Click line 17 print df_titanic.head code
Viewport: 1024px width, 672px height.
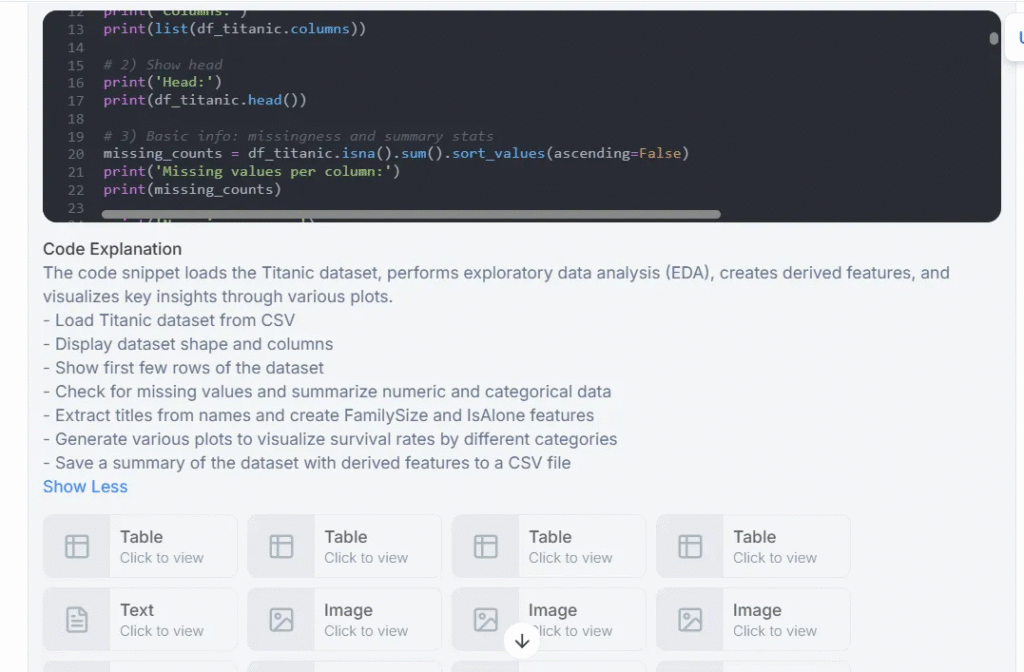click(204, 100)
